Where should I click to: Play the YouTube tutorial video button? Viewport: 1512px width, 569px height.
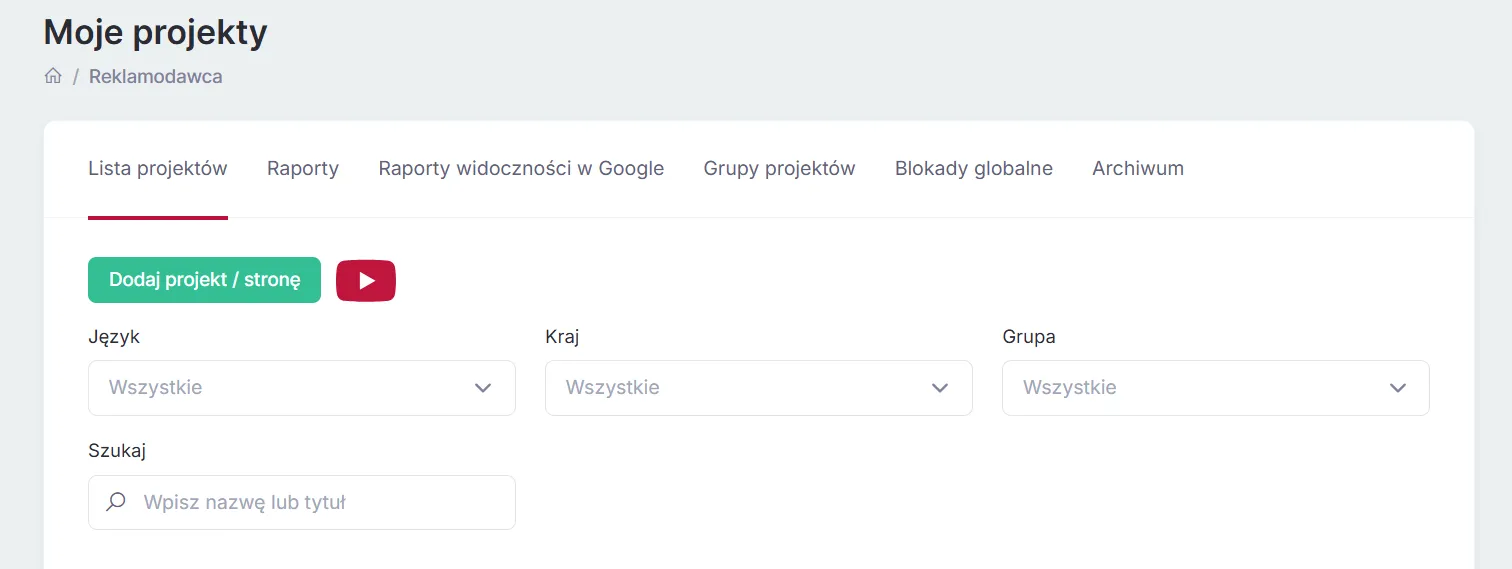point(366,280)
